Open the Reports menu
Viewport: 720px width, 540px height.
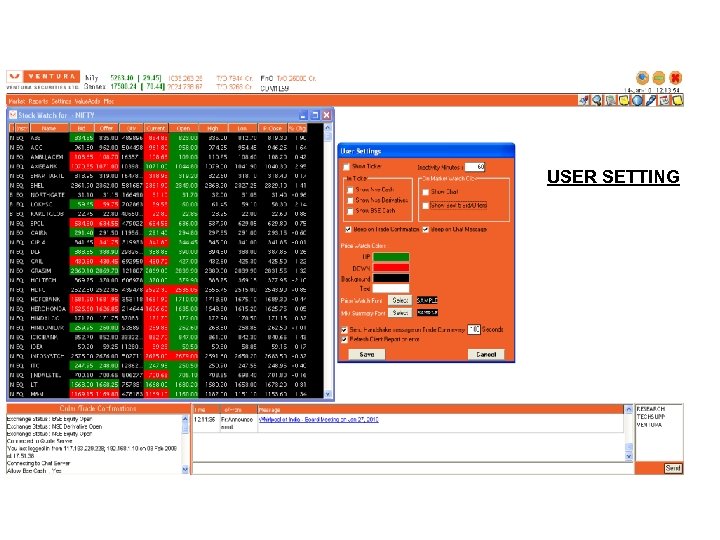tap(38, 101)
